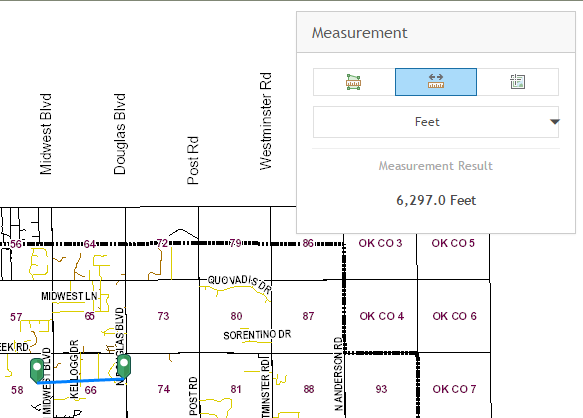Viewport: 583px width, 418px height.
Task: Click the green marker on Midwest Blvd
Action: coord(37,370)
